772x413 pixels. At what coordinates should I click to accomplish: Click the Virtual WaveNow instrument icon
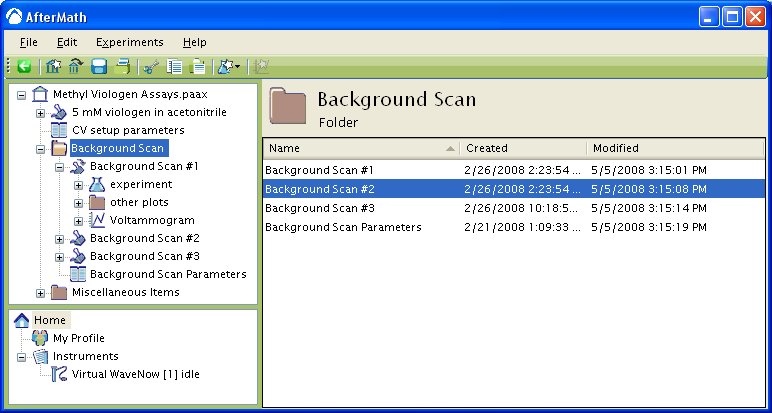[59, 374]
